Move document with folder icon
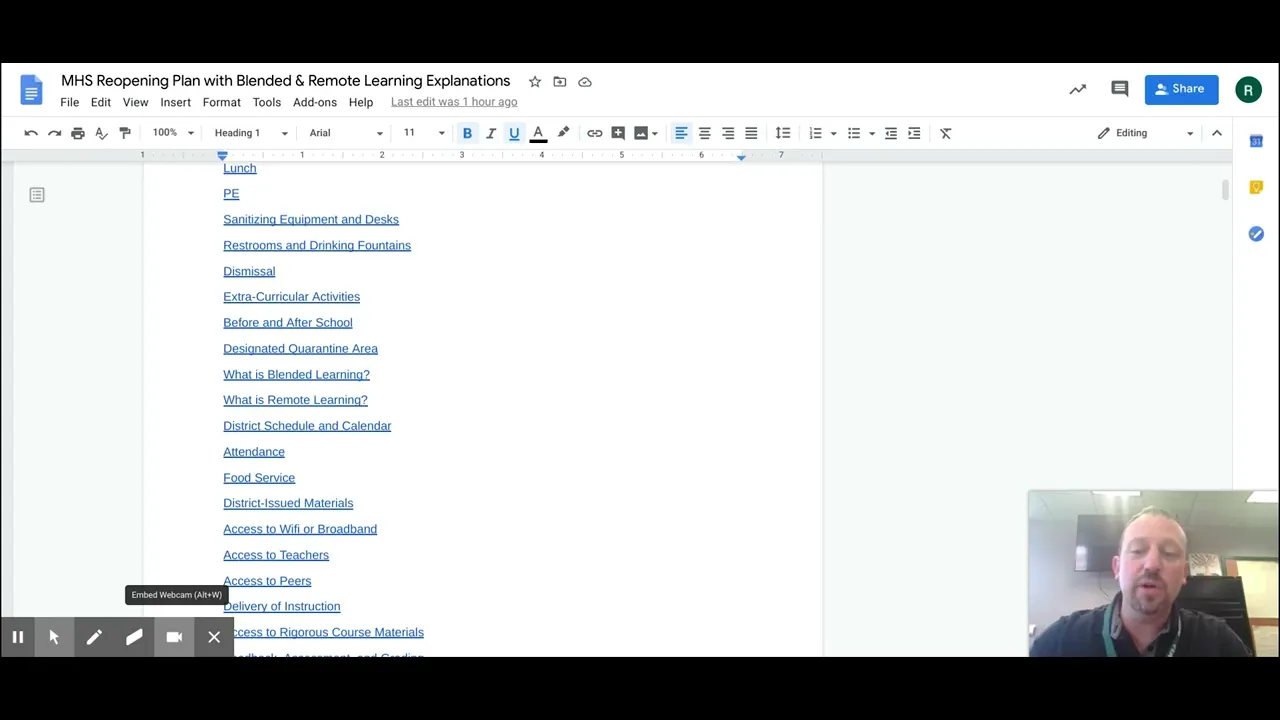Image resolution: width=1280 pixels, height=720 pixels. [x=560, y=82]
